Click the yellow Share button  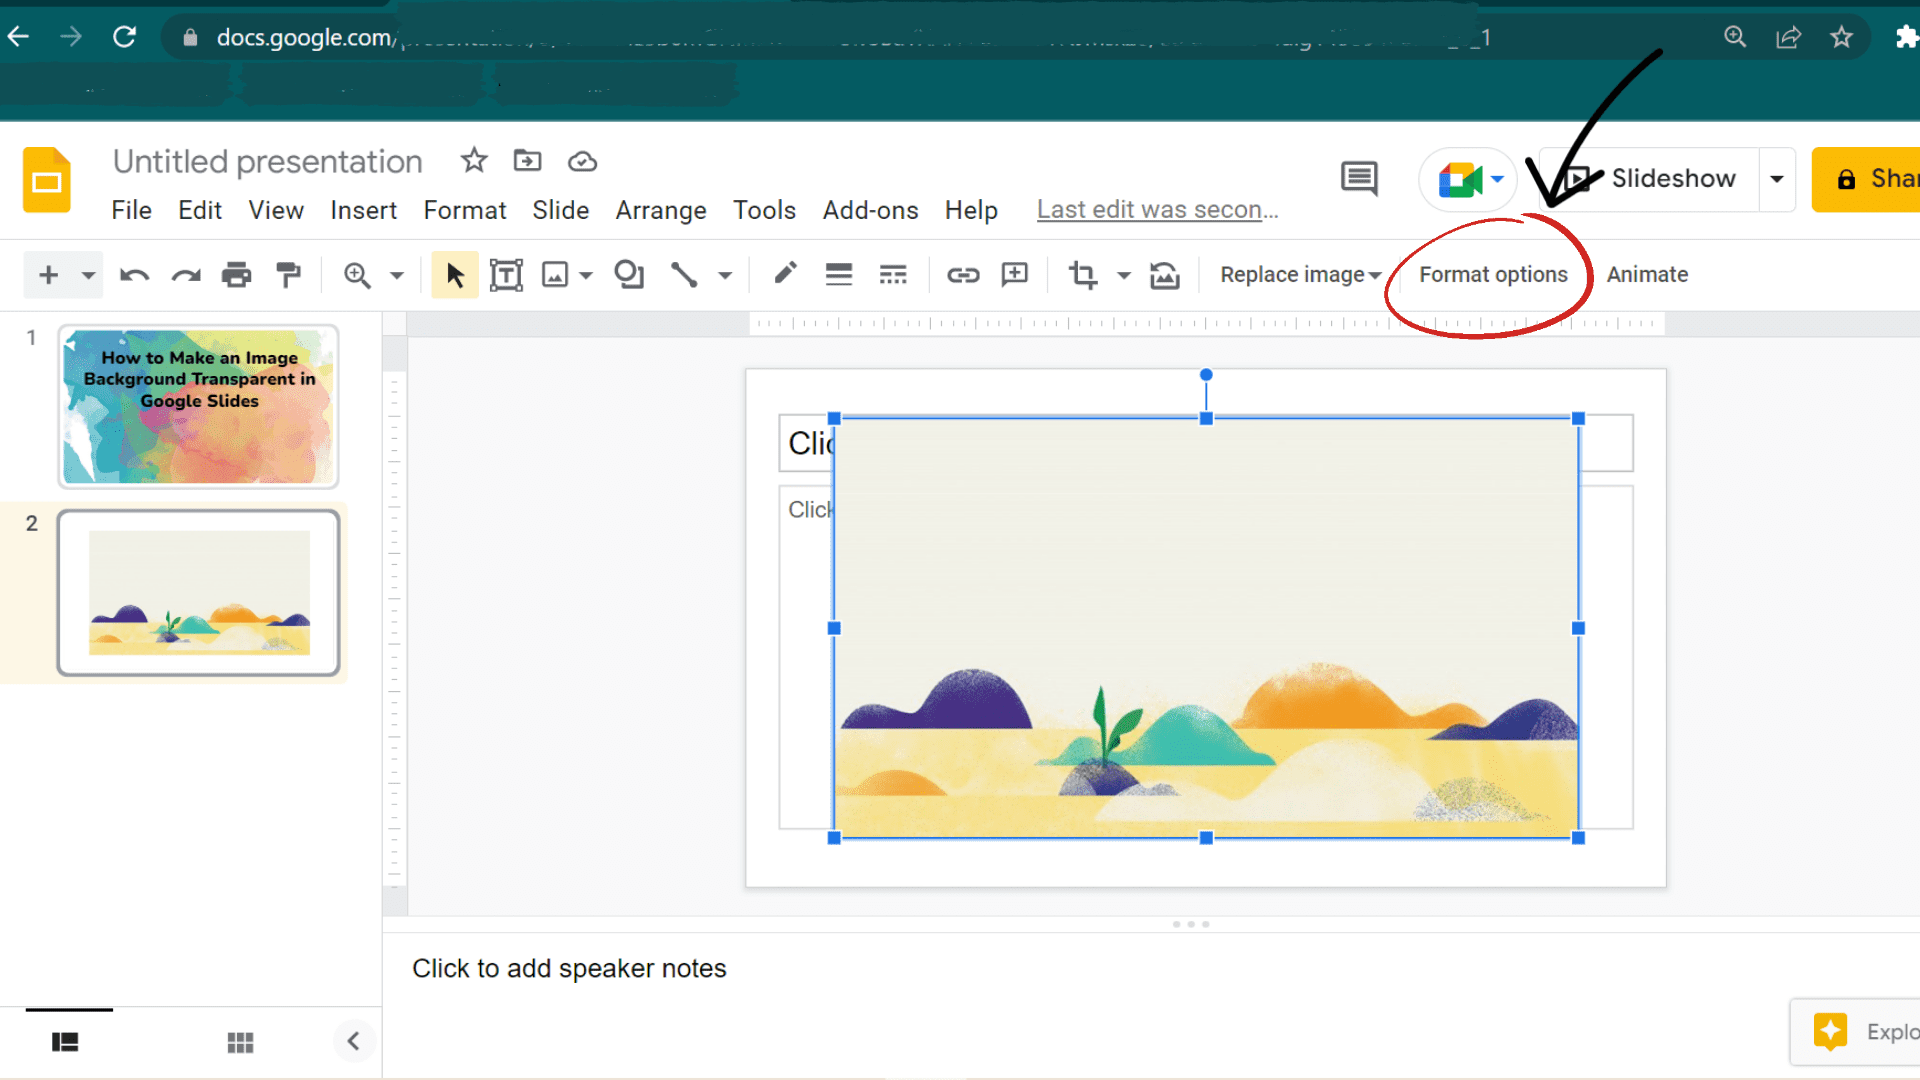[x=1867, y=179]
